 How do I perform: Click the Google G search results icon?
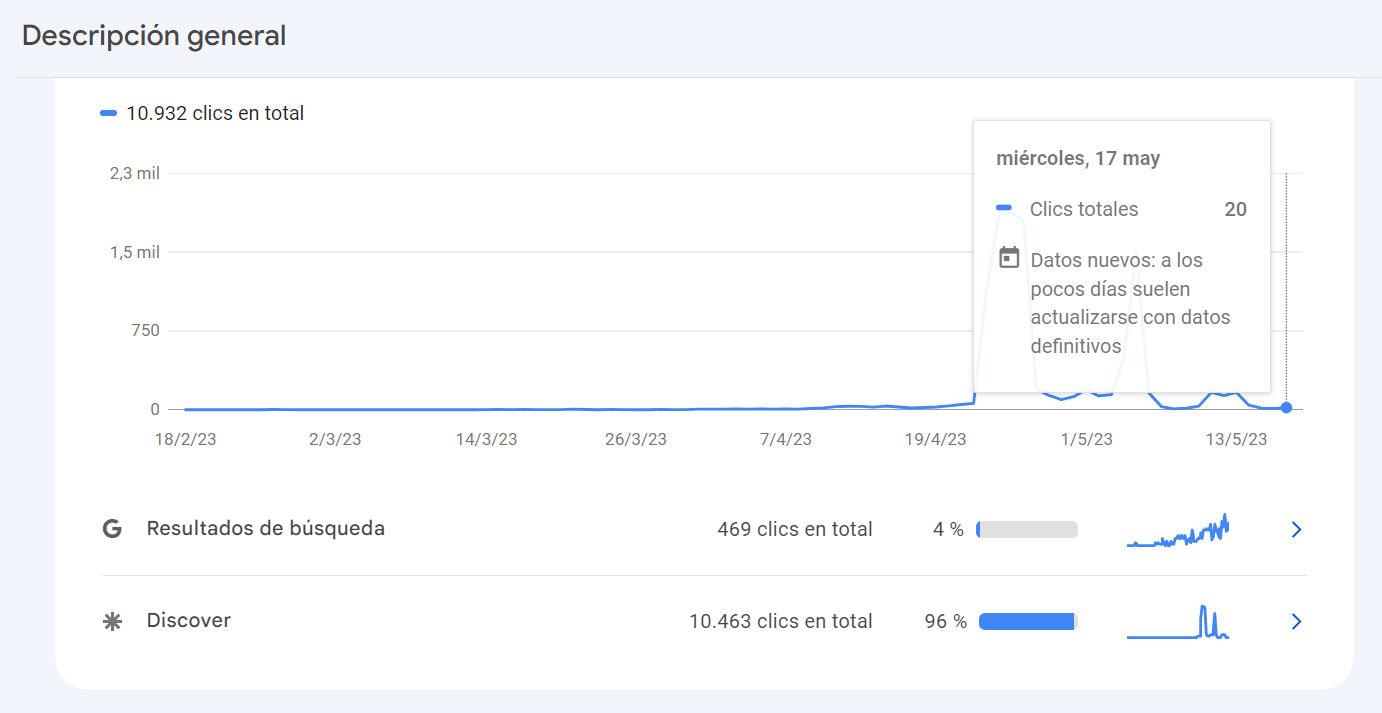[x=112, y=529]
